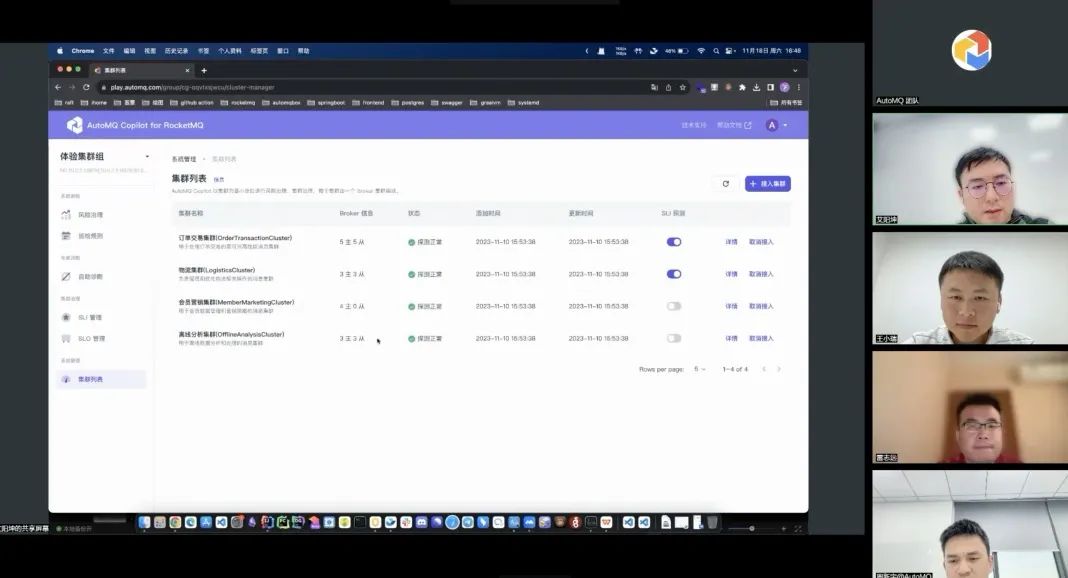Toggle SLI switch for OrderTransactionCluster
This screenshot has width=1068, height=578.
(674, 242)
